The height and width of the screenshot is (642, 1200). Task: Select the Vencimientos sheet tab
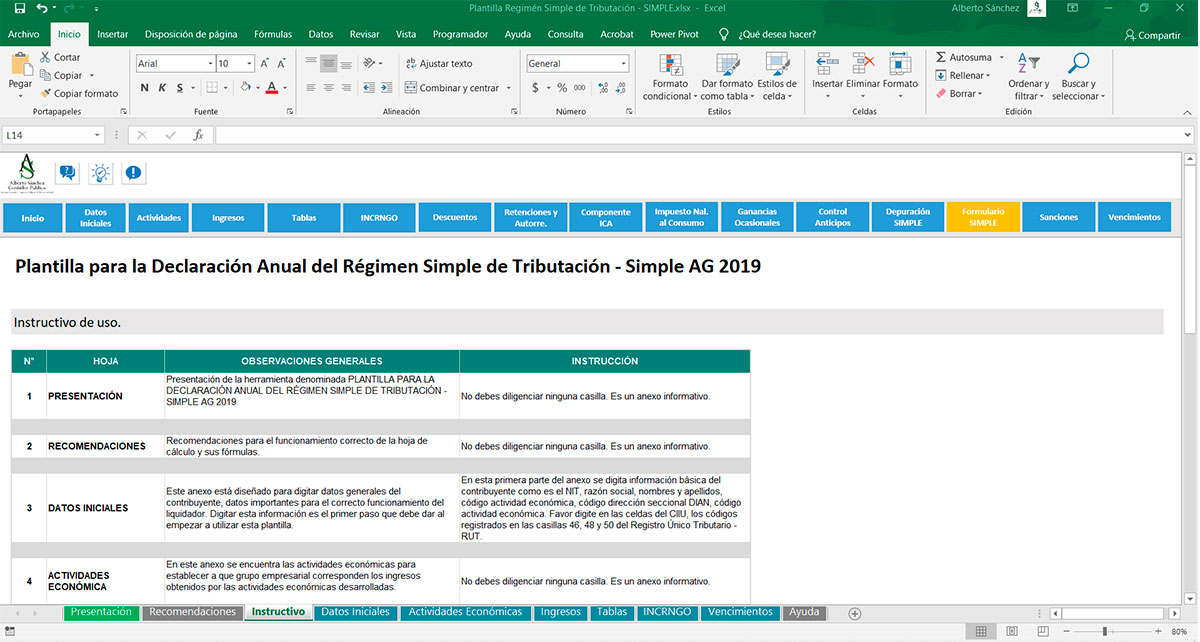tap(740, 612)
